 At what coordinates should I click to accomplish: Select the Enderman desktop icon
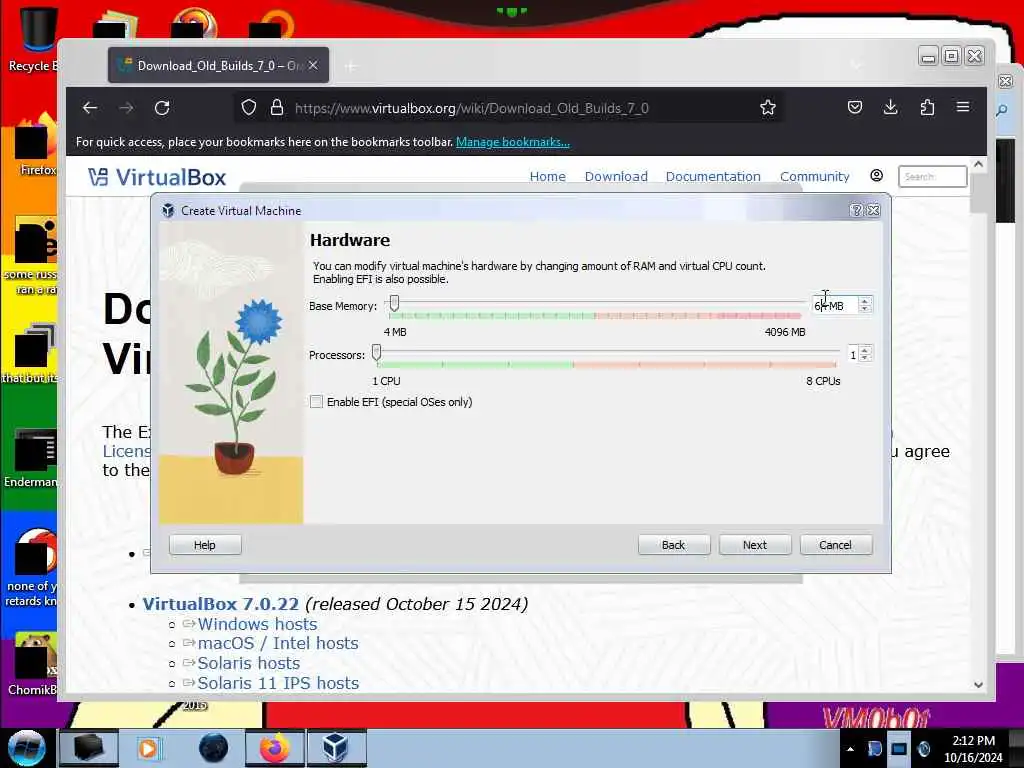coord(31,458)
